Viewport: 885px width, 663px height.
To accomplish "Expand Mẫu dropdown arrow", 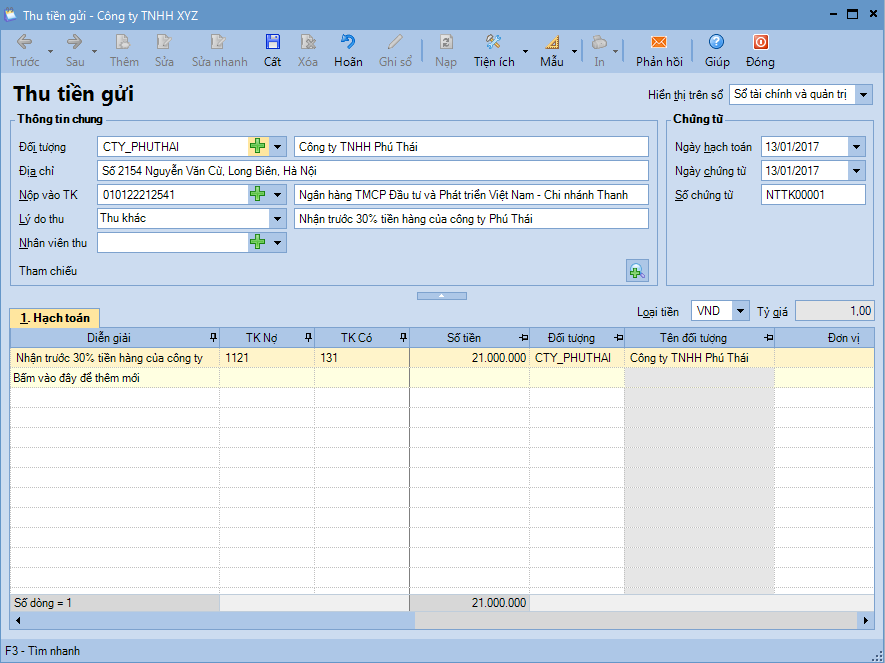I will (x=575, y=51).
